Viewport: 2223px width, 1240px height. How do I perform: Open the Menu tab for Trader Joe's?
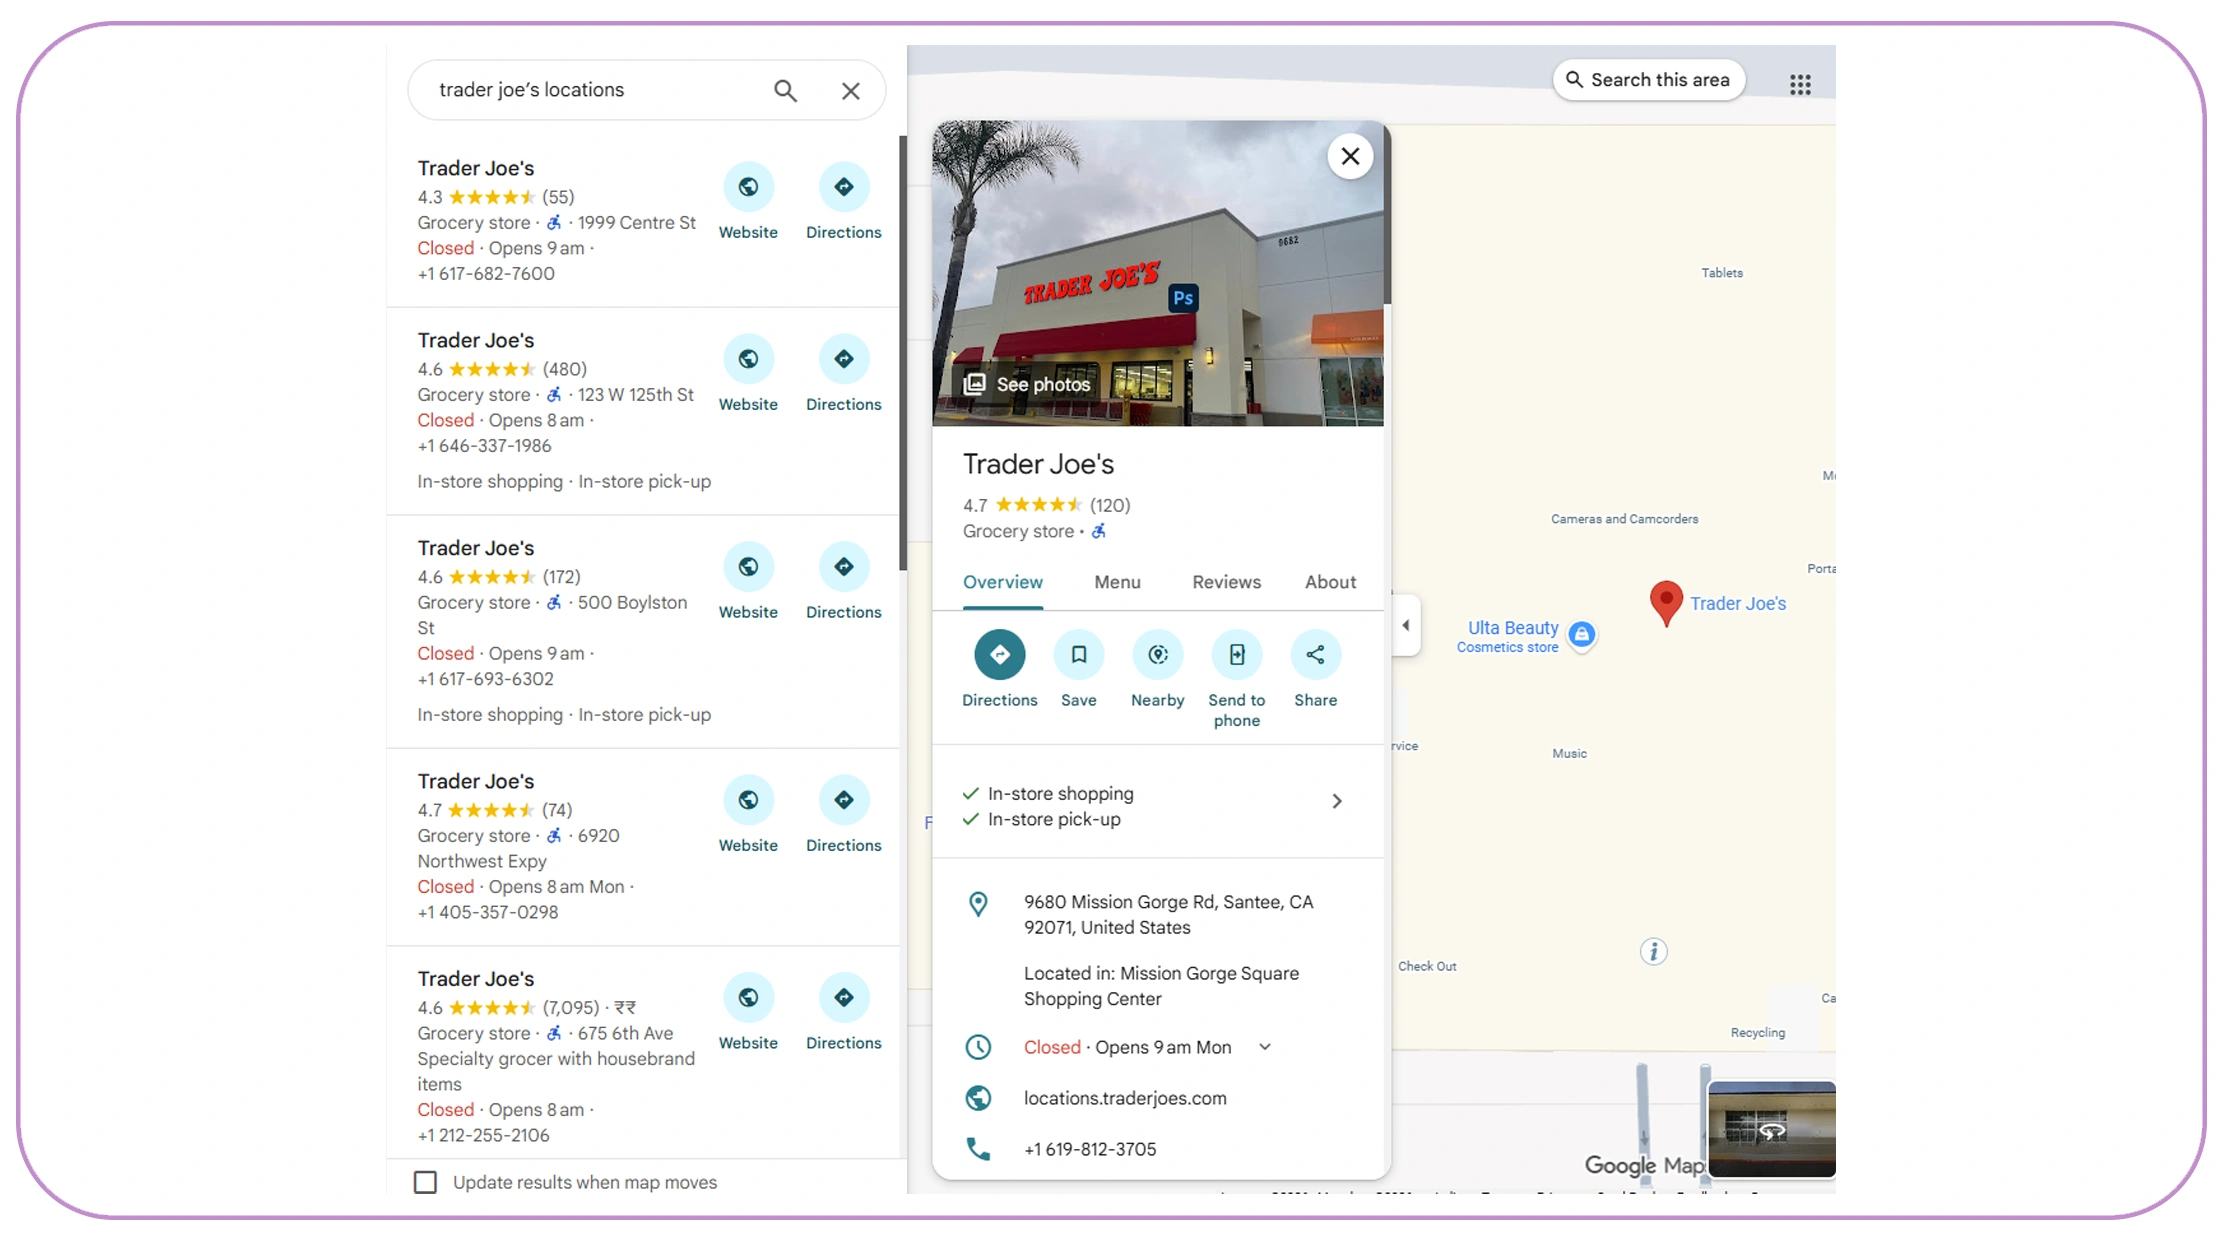tap(1117, 582)
